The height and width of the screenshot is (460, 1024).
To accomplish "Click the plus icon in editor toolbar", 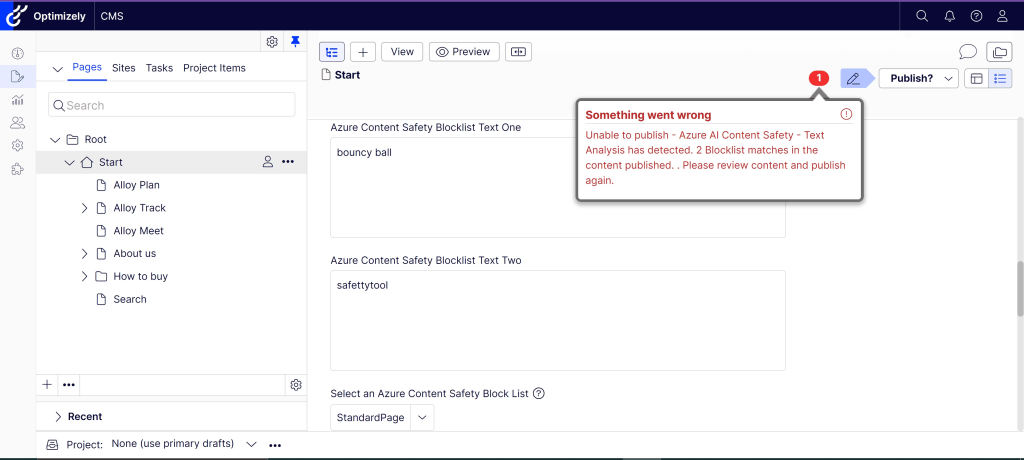I will pyautogui.click(x=362, y=52).
